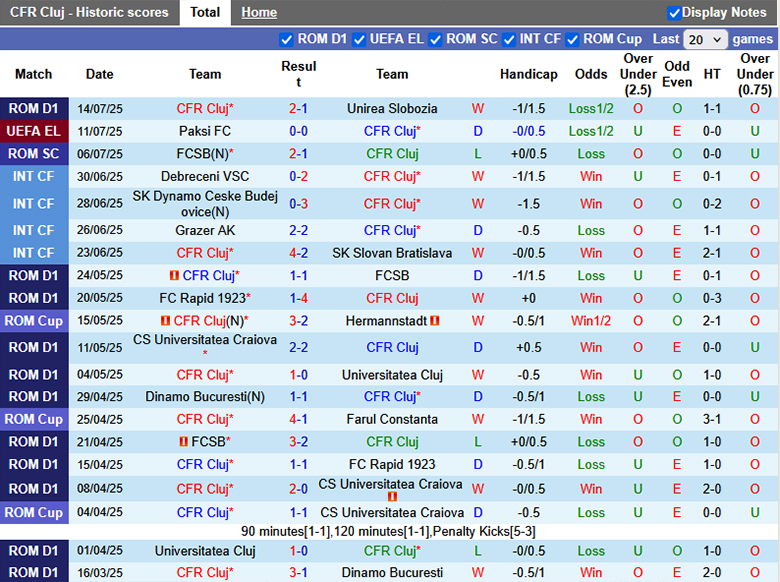780x582 pixels.
Task: Switch to the Total tab
Action: [205, 12]
